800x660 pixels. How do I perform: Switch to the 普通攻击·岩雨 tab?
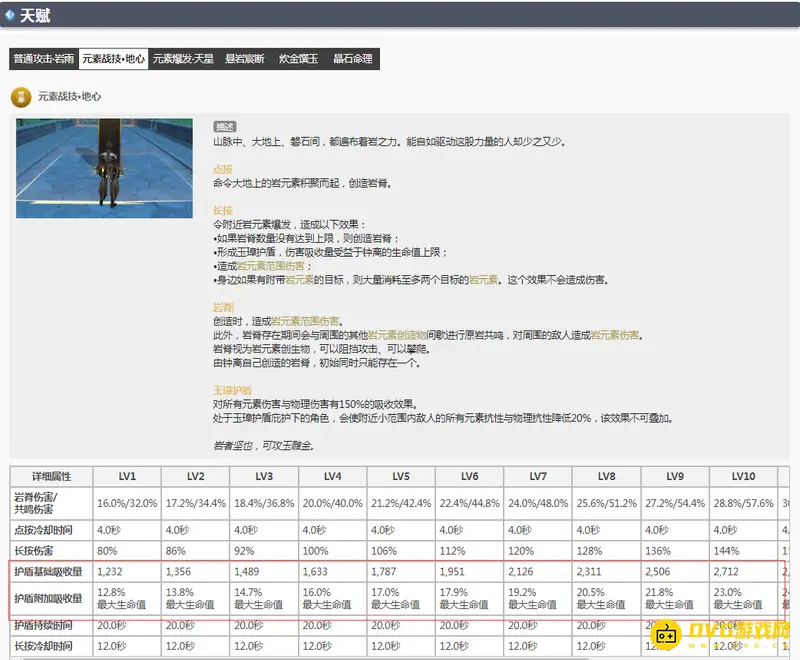[43, 59]
